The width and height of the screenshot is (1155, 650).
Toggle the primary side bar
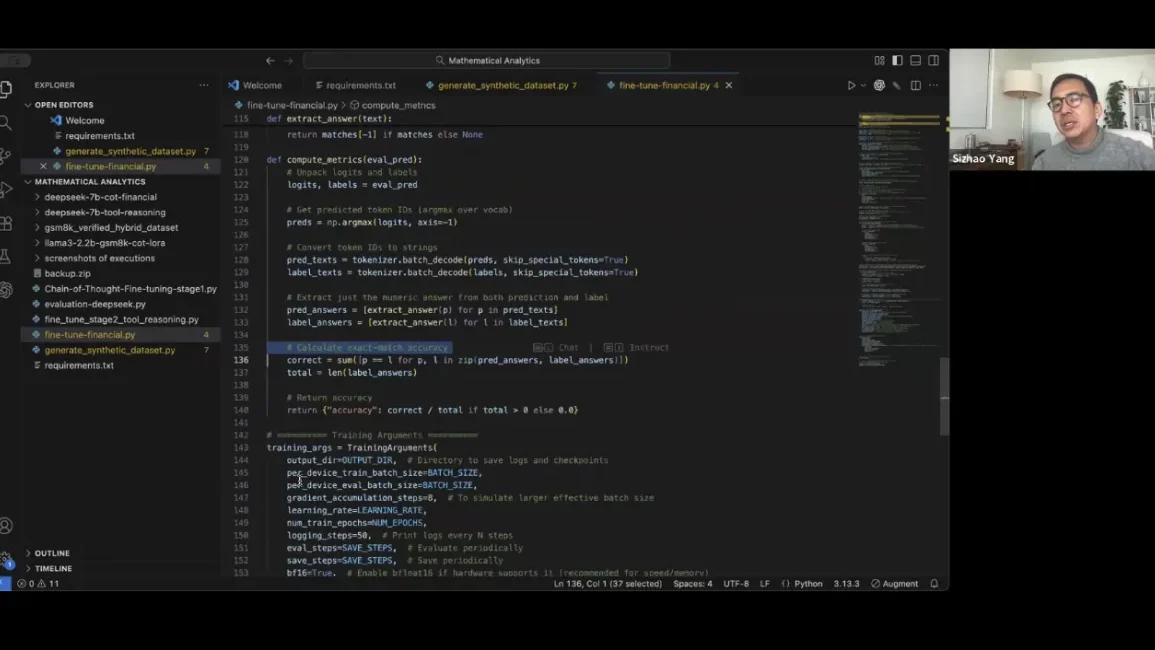click(x=897, y=60)
